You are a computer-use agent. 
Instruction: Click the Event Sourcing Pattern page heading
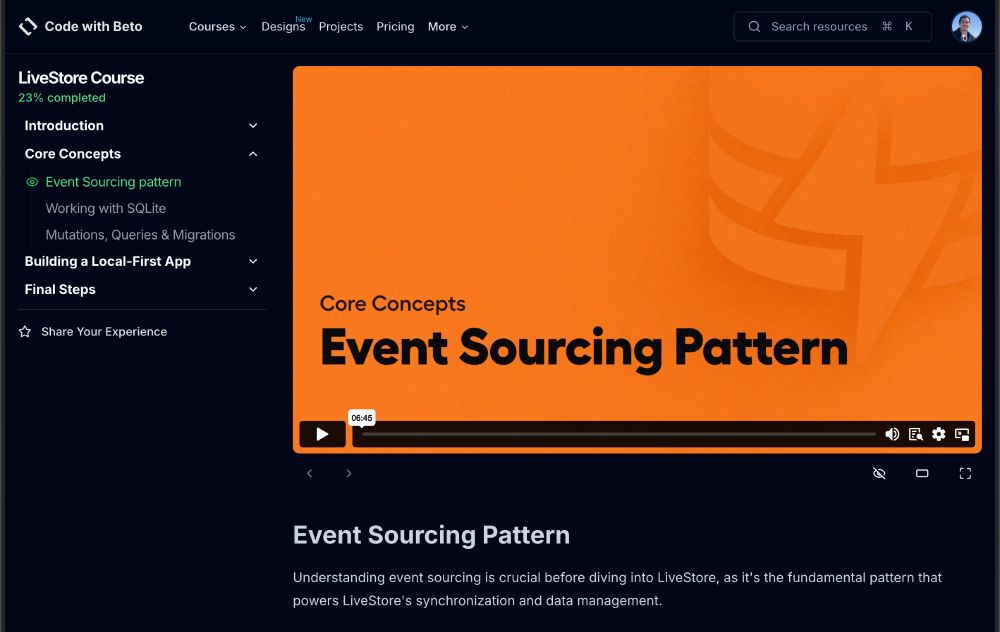(x=431, y=535)
